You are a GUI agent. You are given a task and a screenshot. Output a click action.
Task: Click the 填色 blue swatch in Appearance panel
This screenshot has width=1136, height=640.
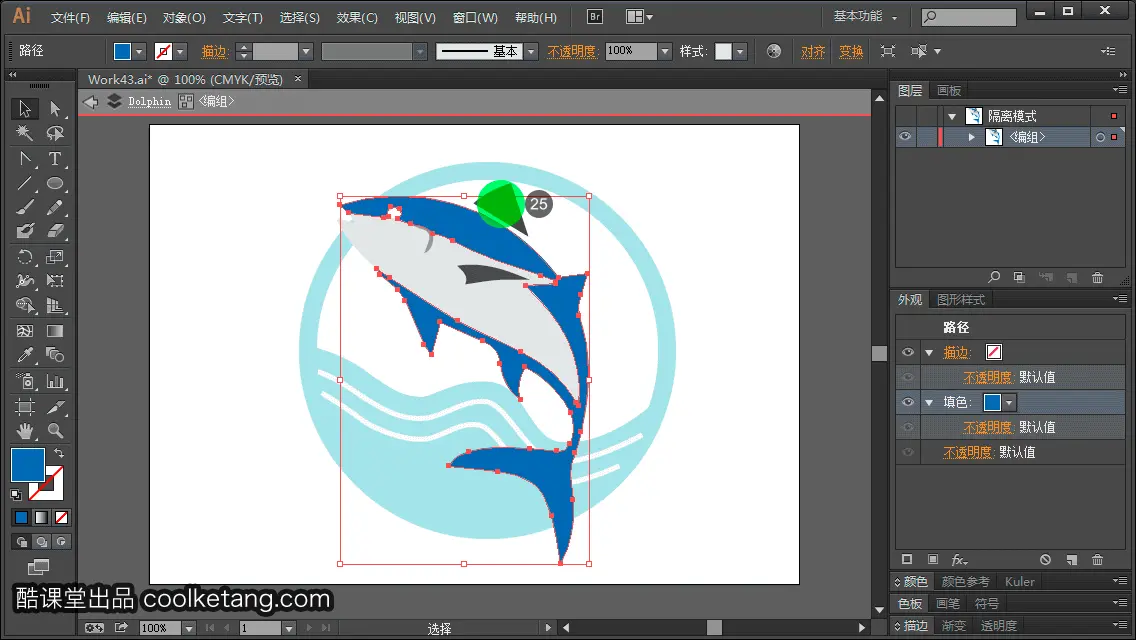[x=992, y=402]
